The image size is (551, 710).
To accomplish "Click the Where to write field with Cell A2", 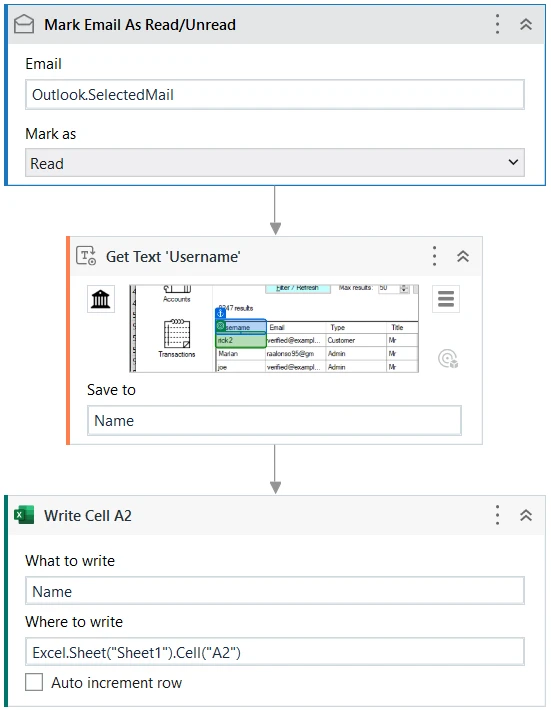I will click(275, 652).
